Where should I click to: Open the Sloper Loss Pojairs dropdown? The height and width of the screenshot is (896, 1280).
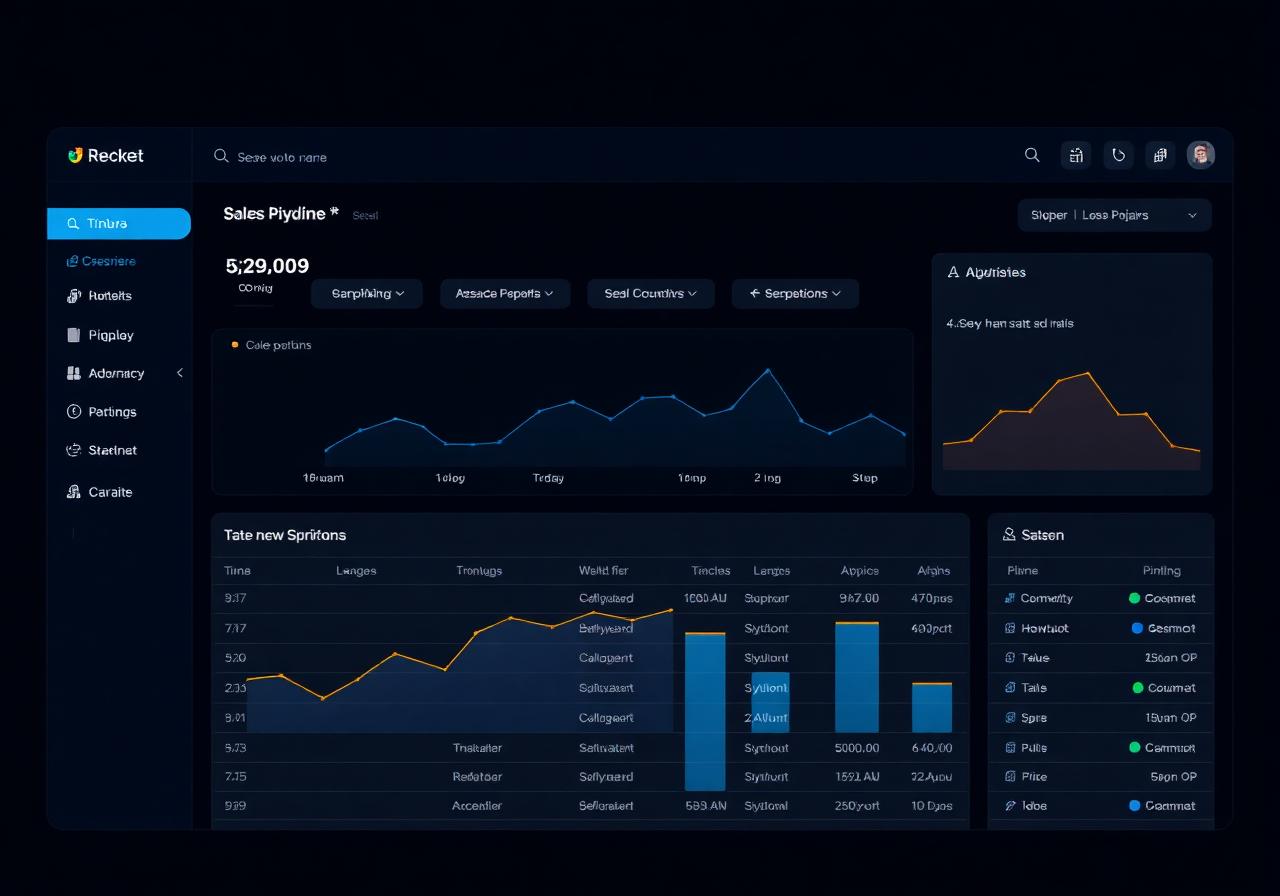1114,215
